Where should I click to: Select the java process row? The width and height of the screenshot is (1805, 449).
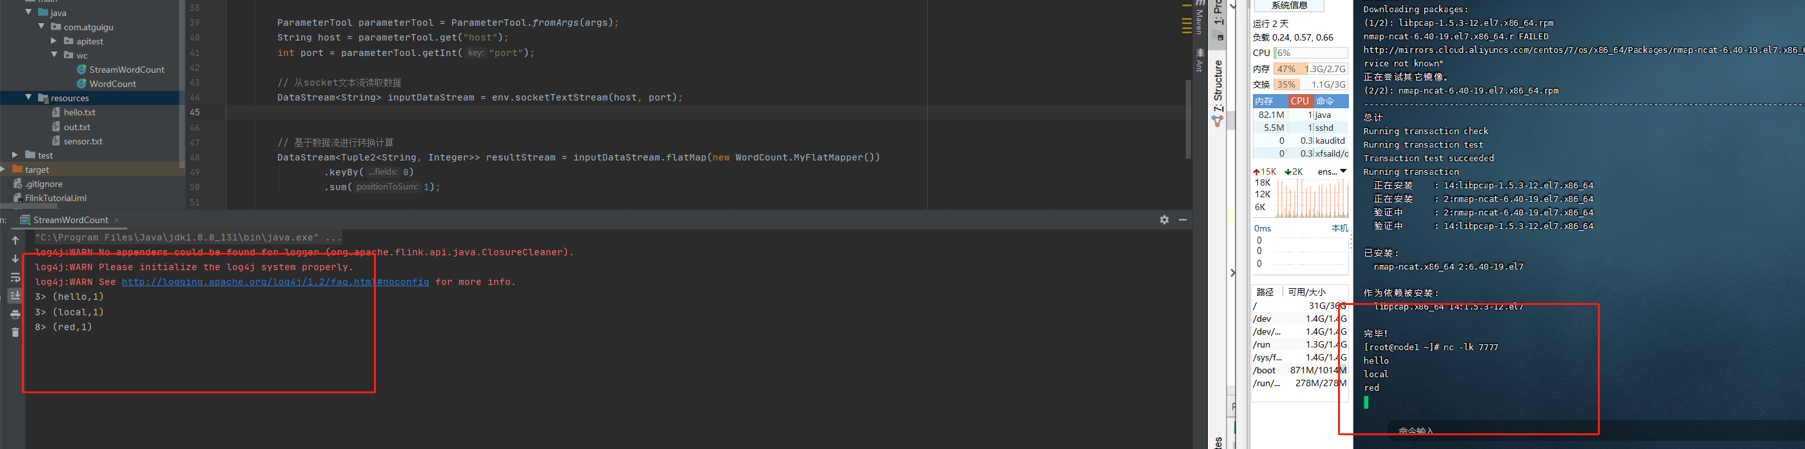(x=1300, y=115)
